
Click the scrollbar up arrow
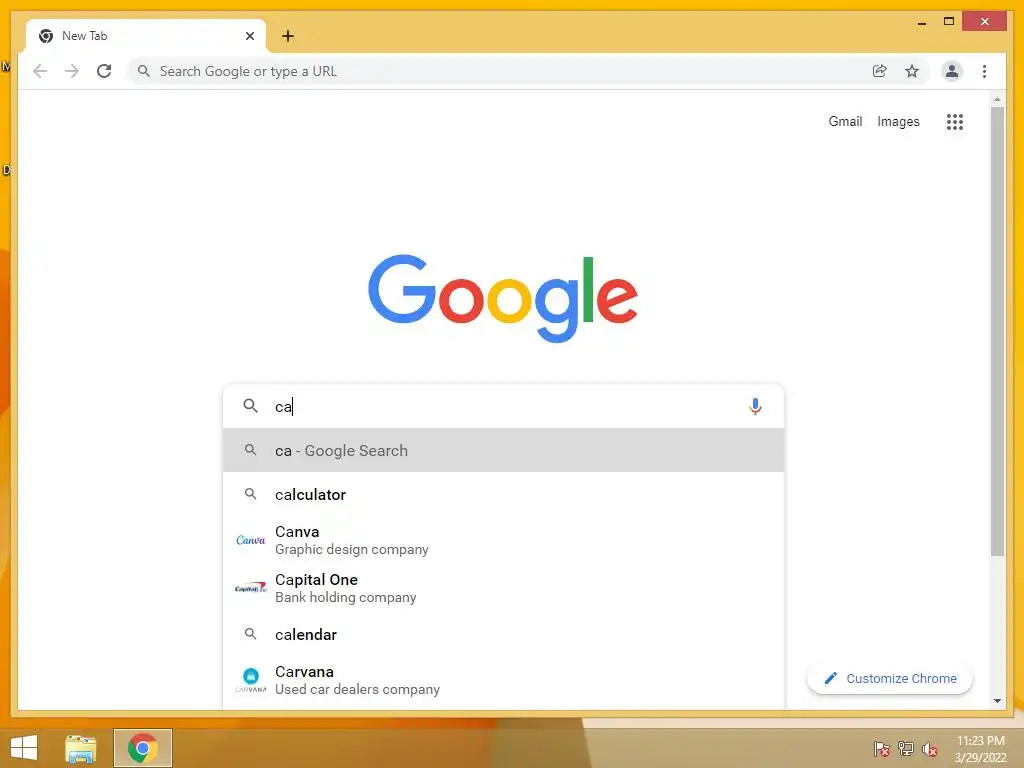[x=997, y=99]
